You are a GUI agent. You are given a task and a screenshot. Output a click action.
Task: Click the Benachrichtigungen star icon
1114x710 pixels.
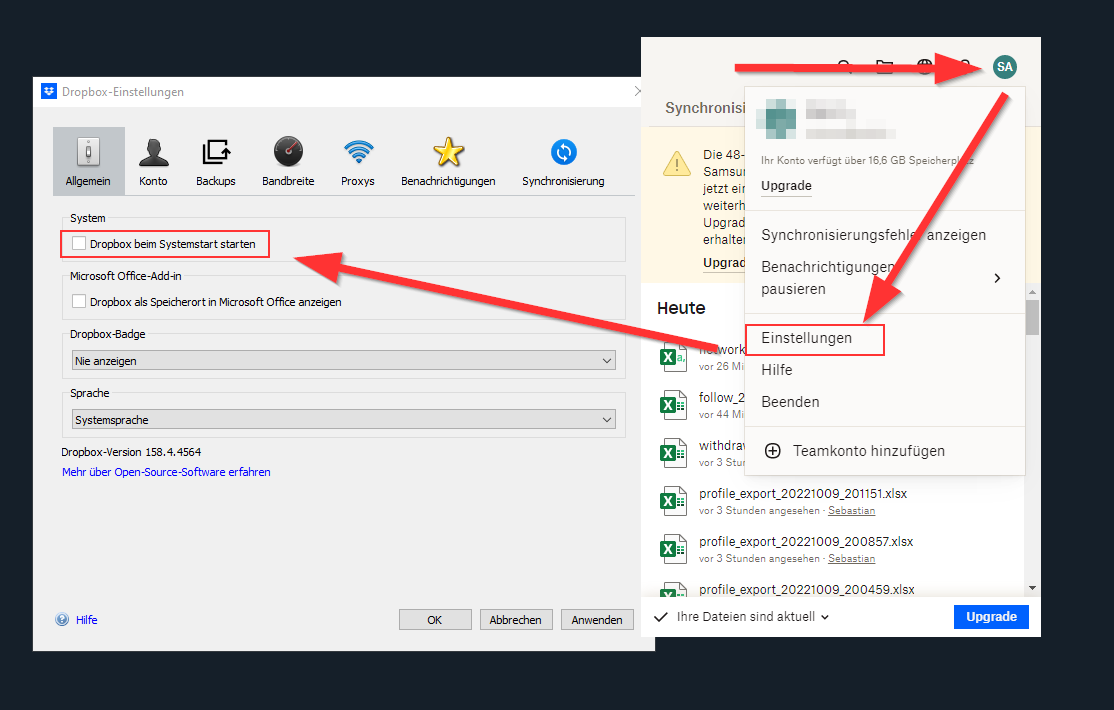click(x=448, y=162)
